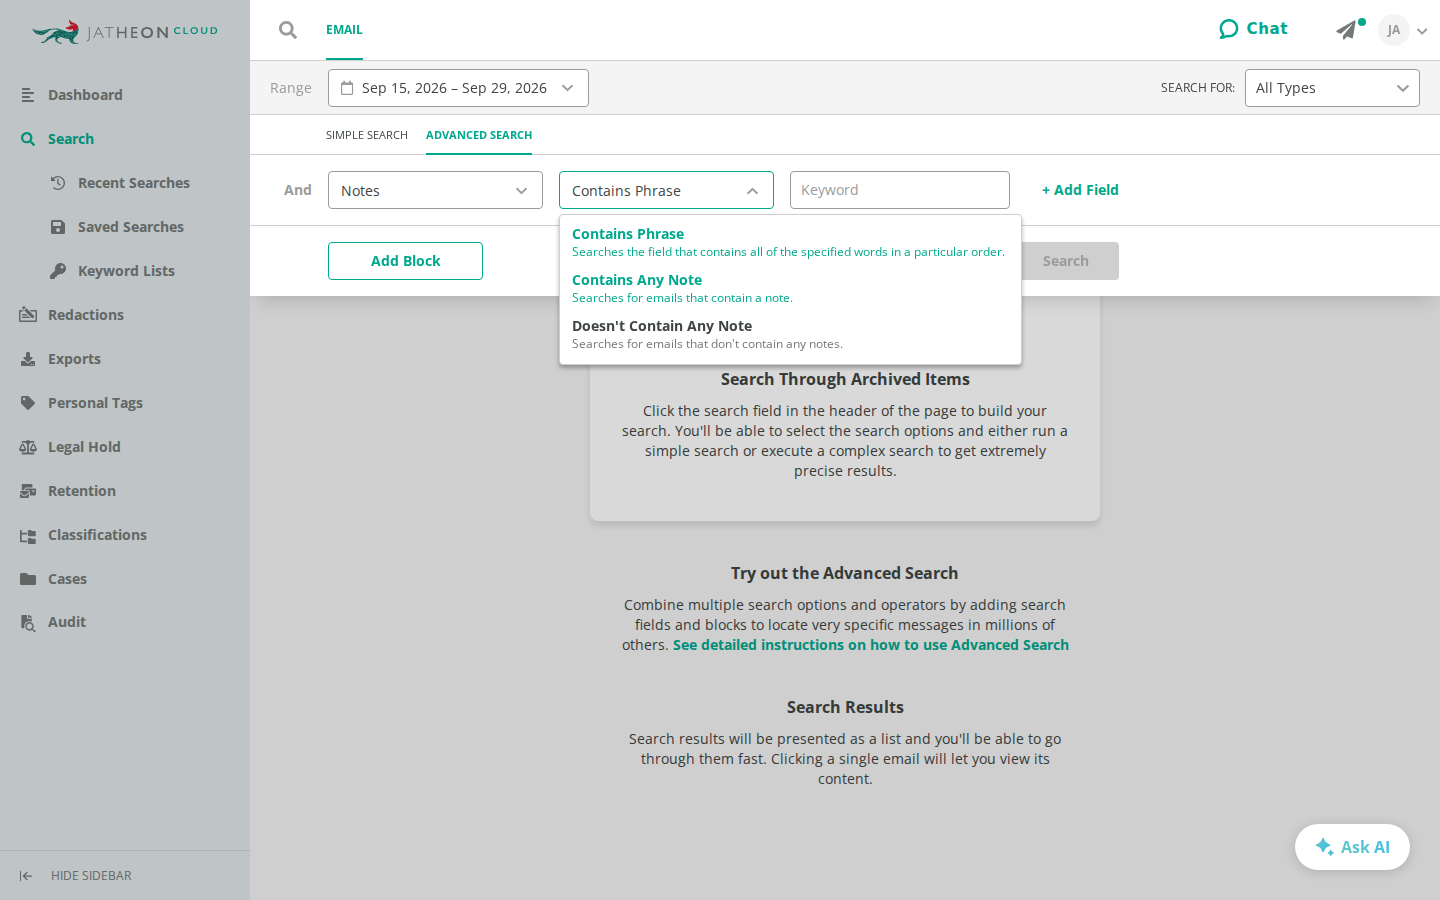Screen dimensions: 1440x900
Task: Click the Add Block button
Action: pyautogui.click(x=405, y=261)
